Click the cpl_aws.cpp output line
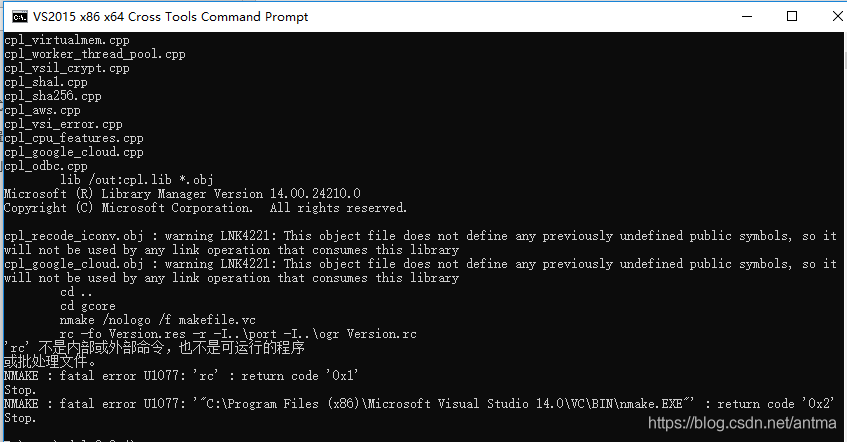The height and width of the screenshot is (442, 847). pos(43,110)
